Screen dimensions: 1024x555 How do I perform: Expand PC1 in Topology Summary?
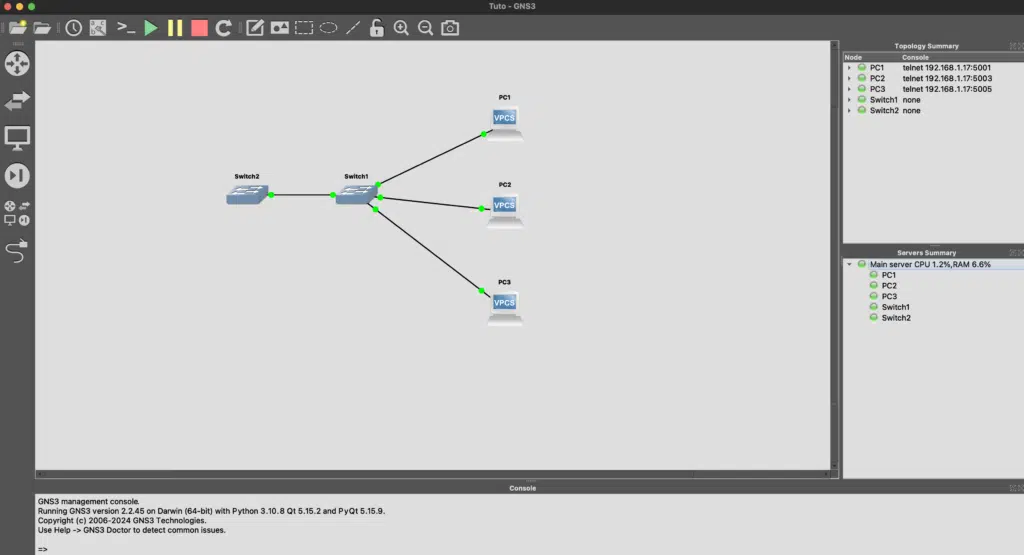click(x=849, y=68)
